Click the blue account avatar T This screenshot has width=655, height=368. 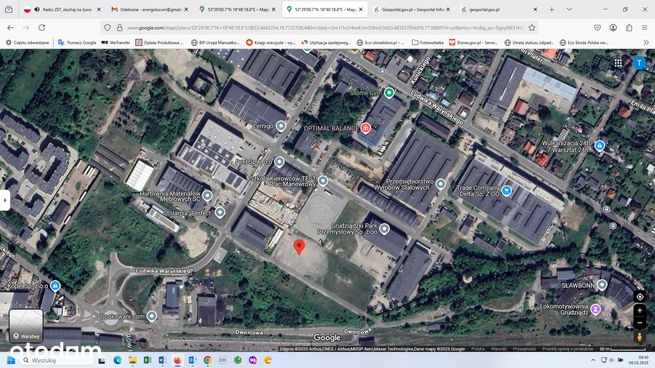coord(639,63)
